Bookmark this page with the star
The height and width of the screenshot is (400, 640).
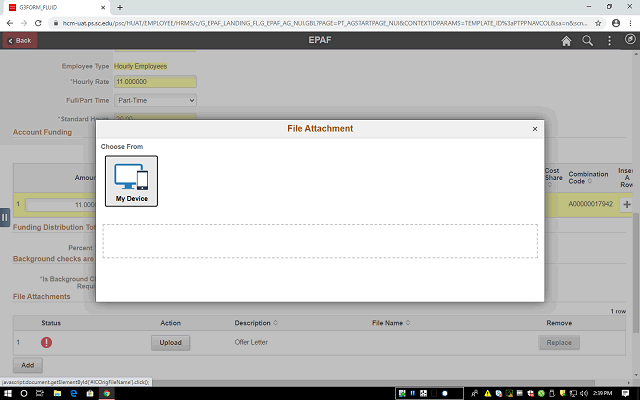[x=598, y=23]
